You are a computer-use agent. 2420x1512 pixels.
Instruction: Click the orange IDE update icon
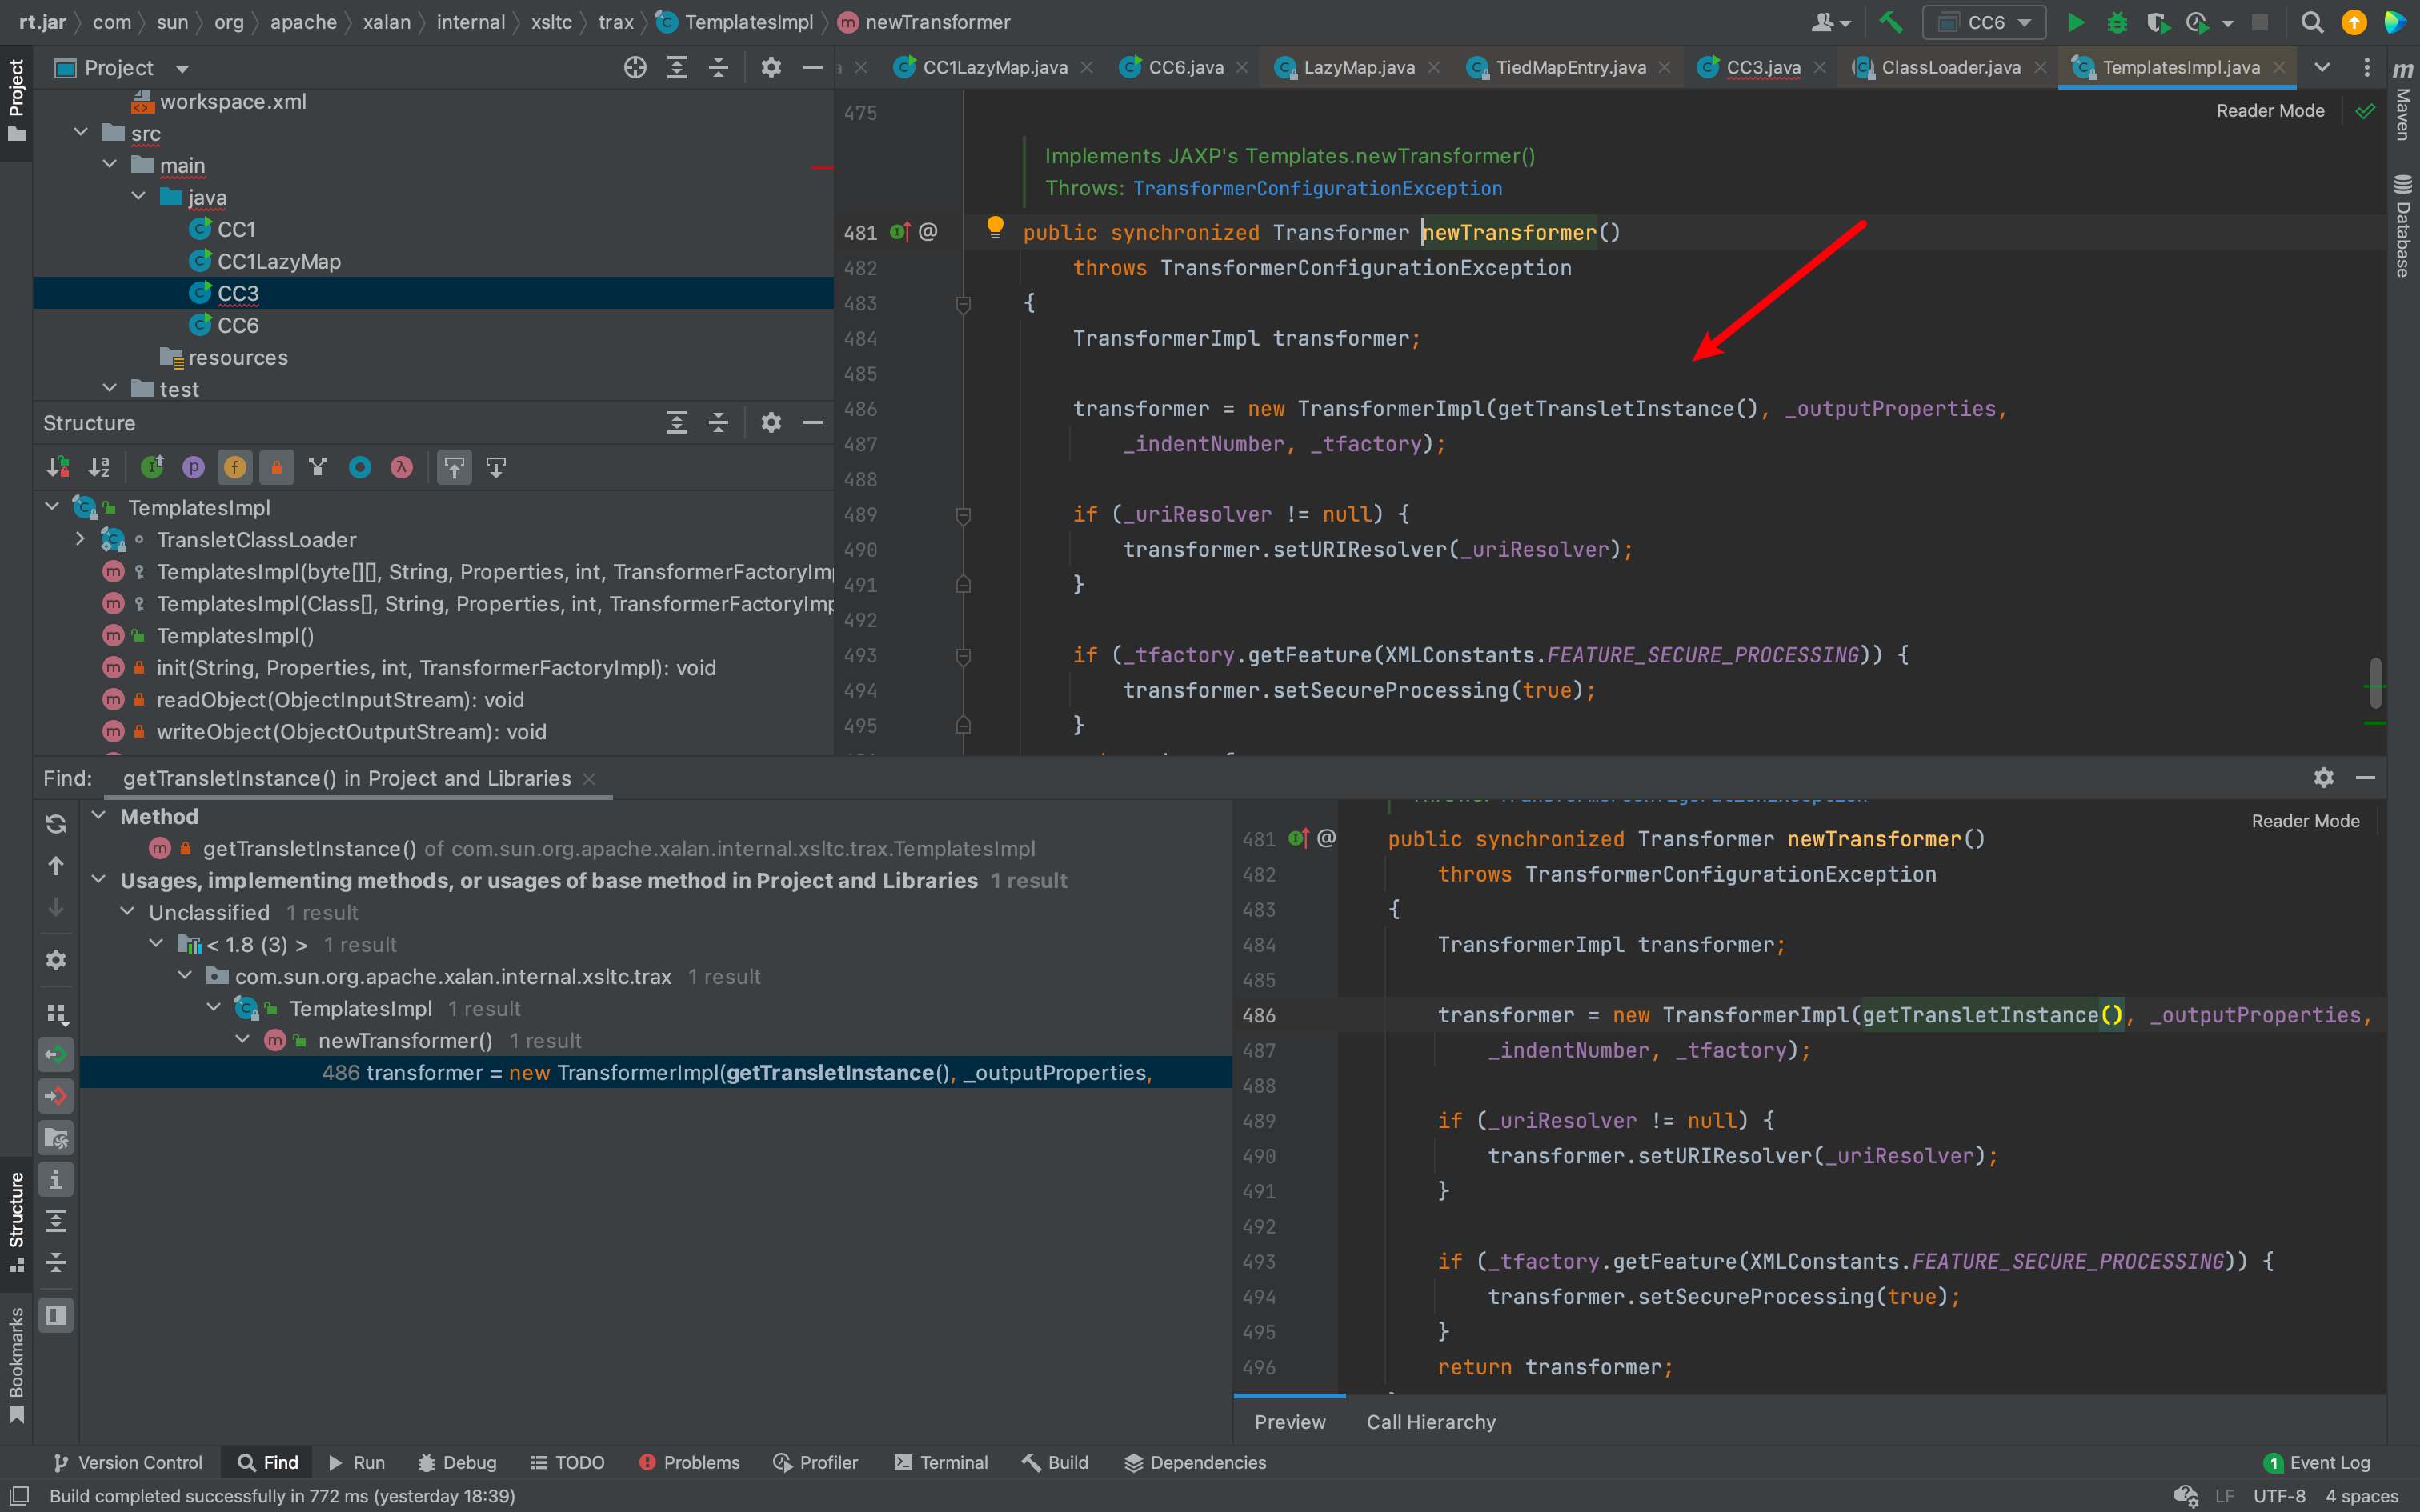tap(2354, 22)
